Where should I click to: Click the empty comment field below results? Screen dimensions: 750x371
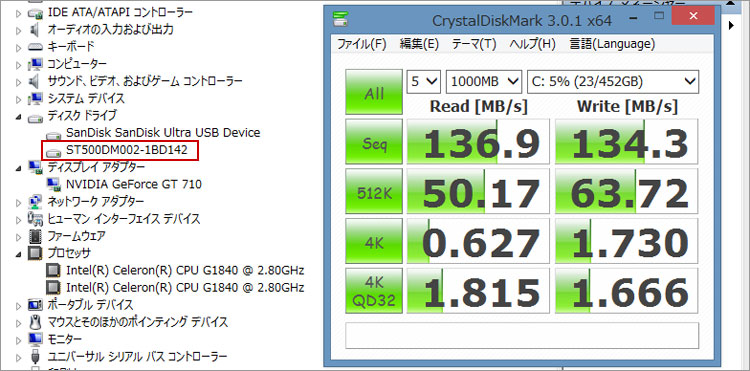(x=522, y=335)
